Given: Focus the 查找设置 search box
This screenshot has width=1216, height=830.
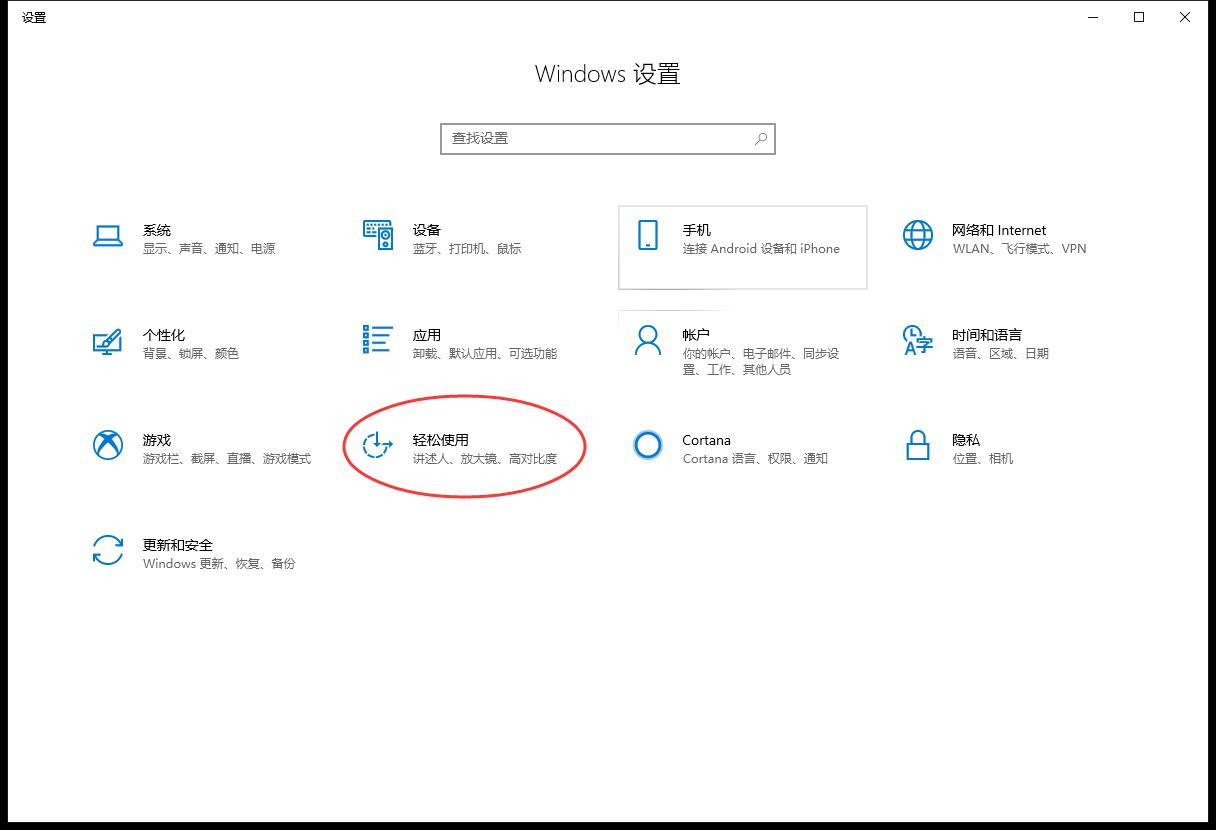Looking at the screenshot, I should 608,139.
